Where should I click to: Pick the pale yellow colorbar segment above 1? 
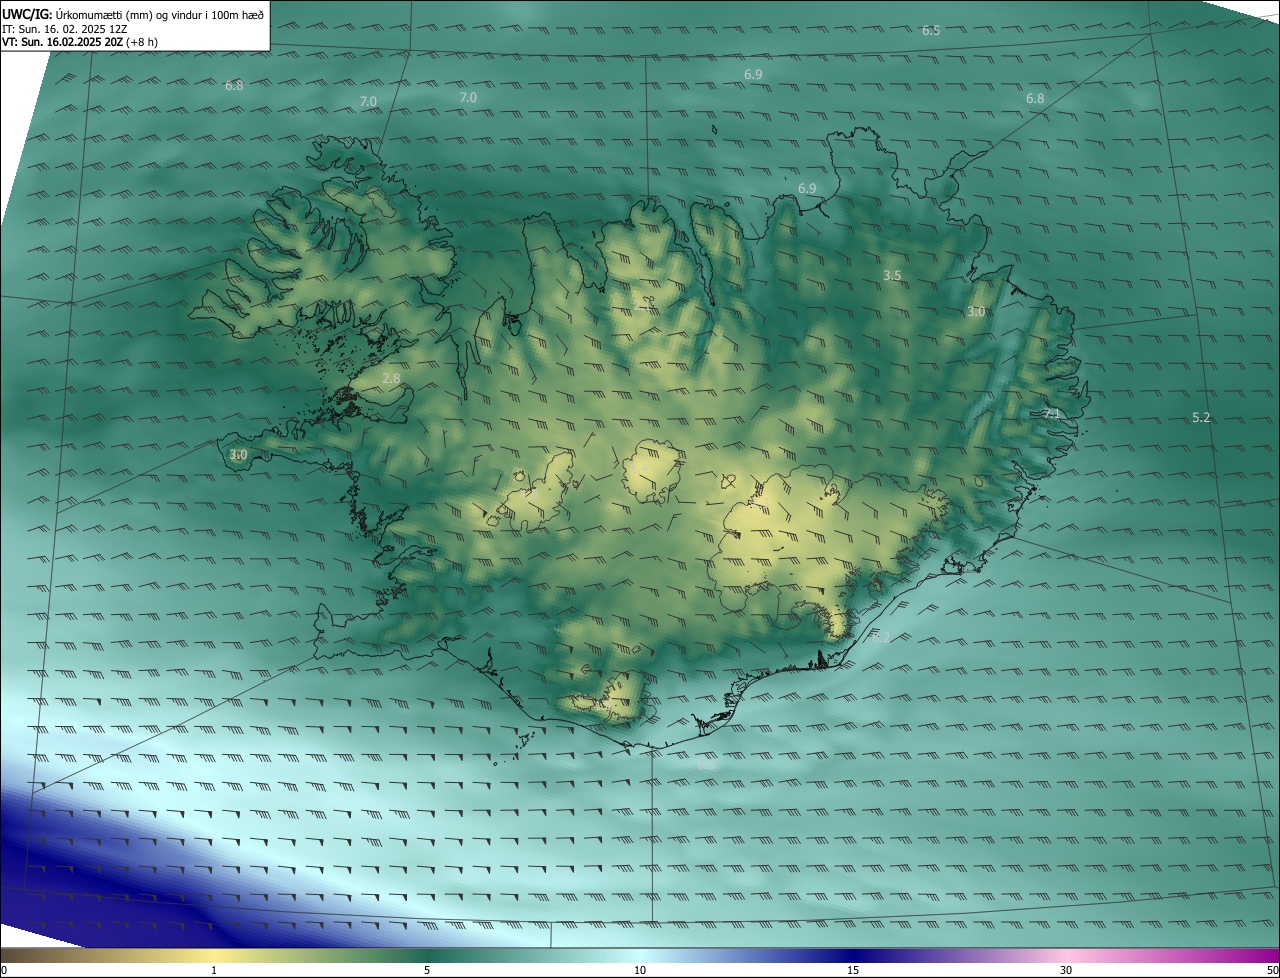coord(214,955)
